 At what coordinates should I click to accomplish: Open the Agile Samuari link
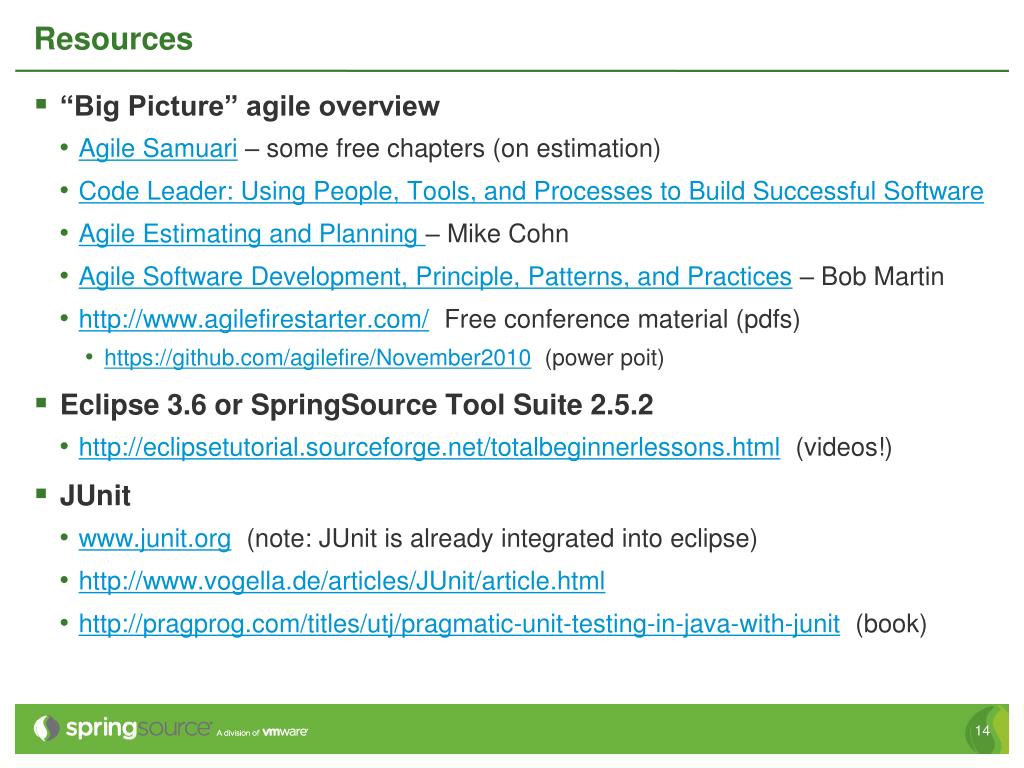[158, 149]
